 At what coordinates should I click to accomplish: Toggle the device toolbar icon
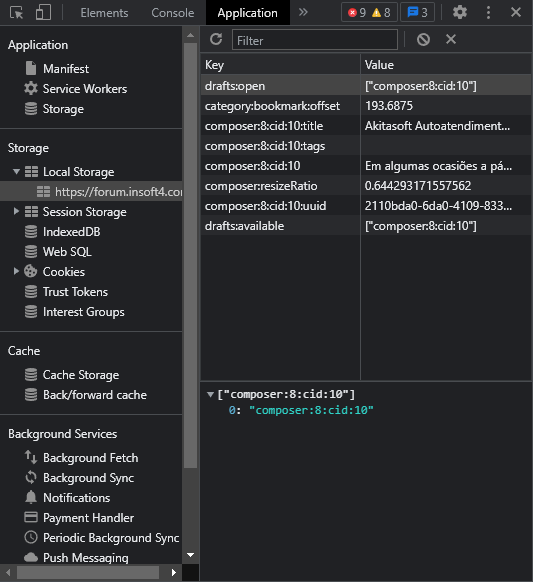(43, 13)
